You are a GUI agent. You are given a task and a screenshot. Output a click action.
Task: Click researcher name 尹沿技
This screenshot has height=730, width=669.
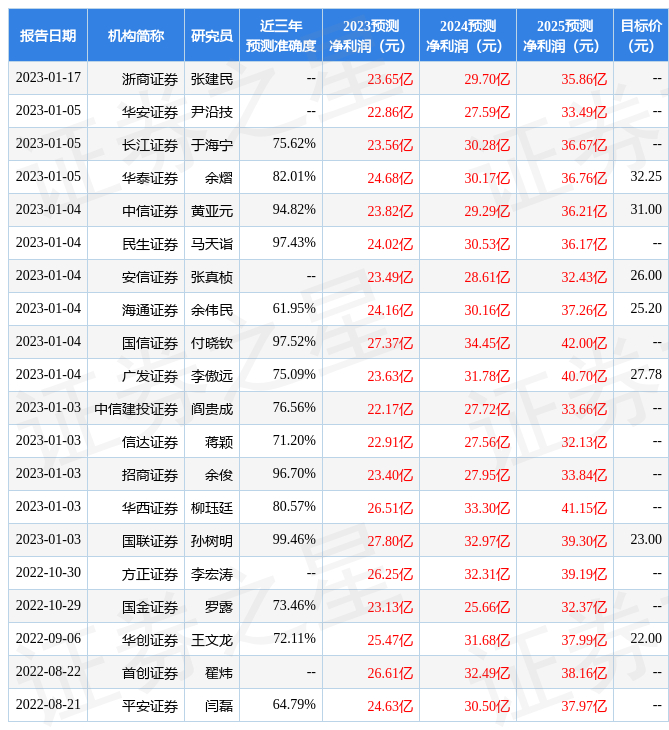click(212, 112)
